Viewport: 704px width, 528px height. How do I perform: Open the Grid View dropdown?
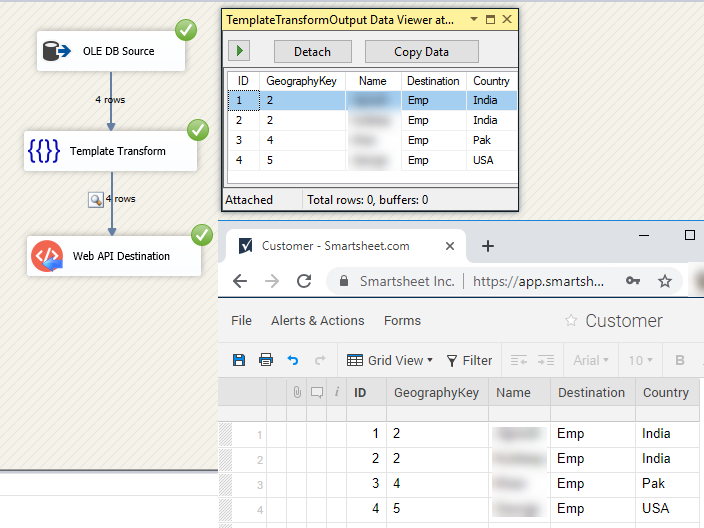390,360
